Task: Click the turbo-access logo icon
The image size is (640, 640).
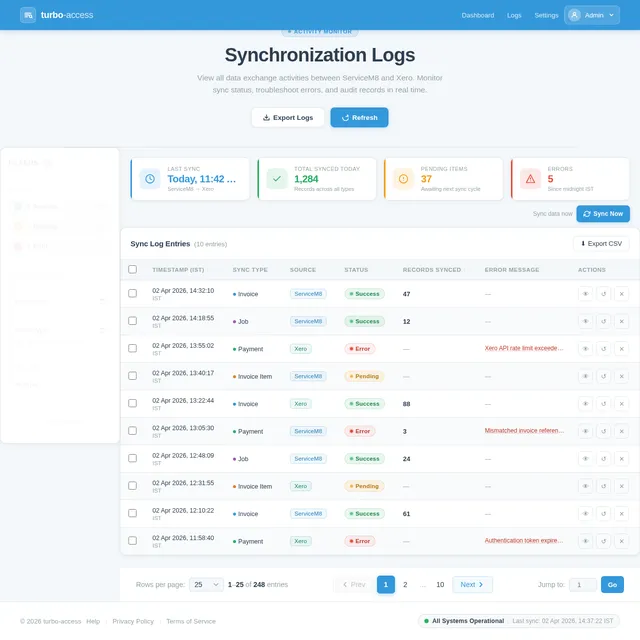Action: [28, 15]
